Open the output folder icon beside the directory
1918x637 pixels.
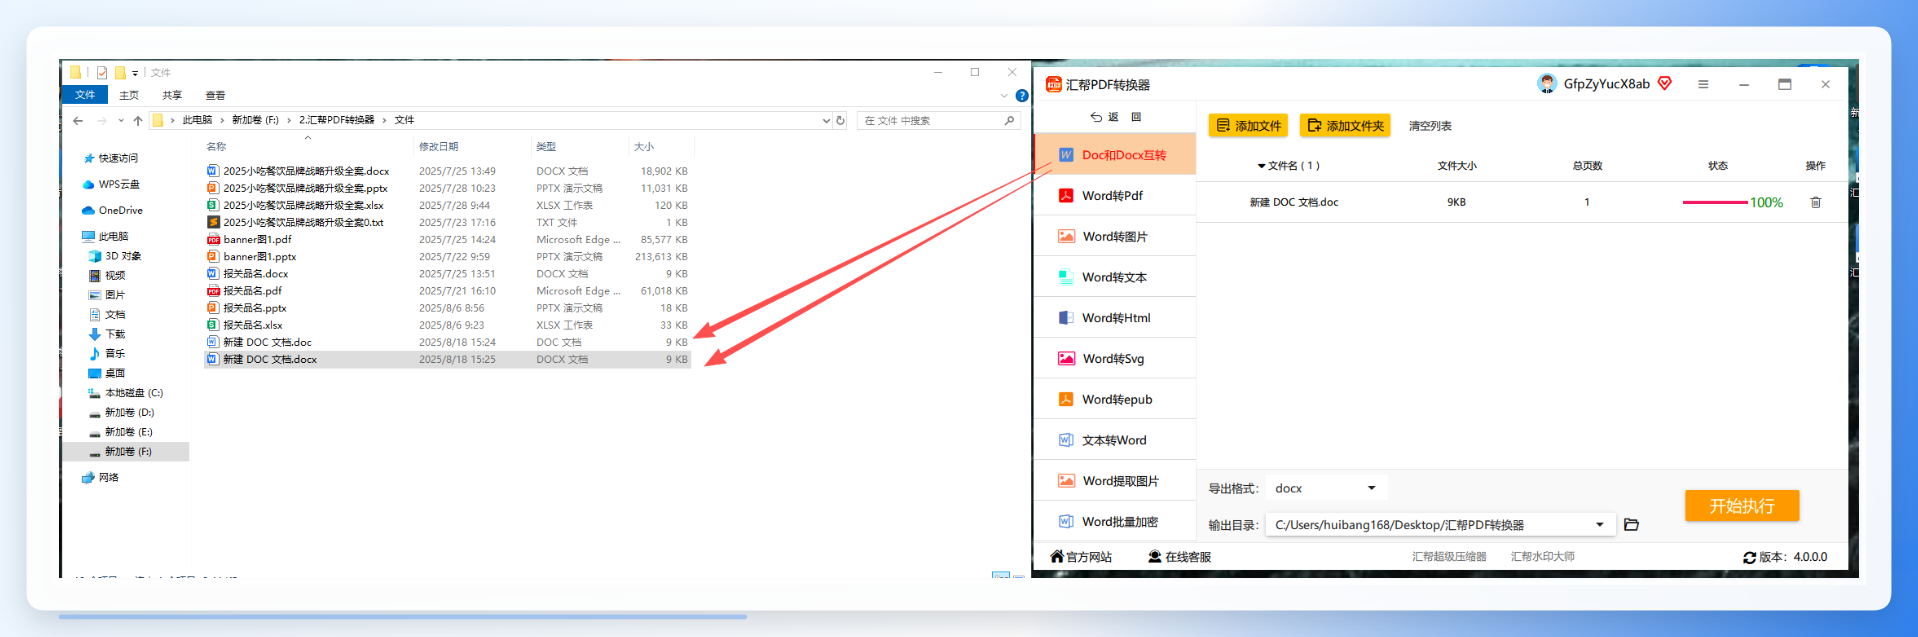point(1631,525)
